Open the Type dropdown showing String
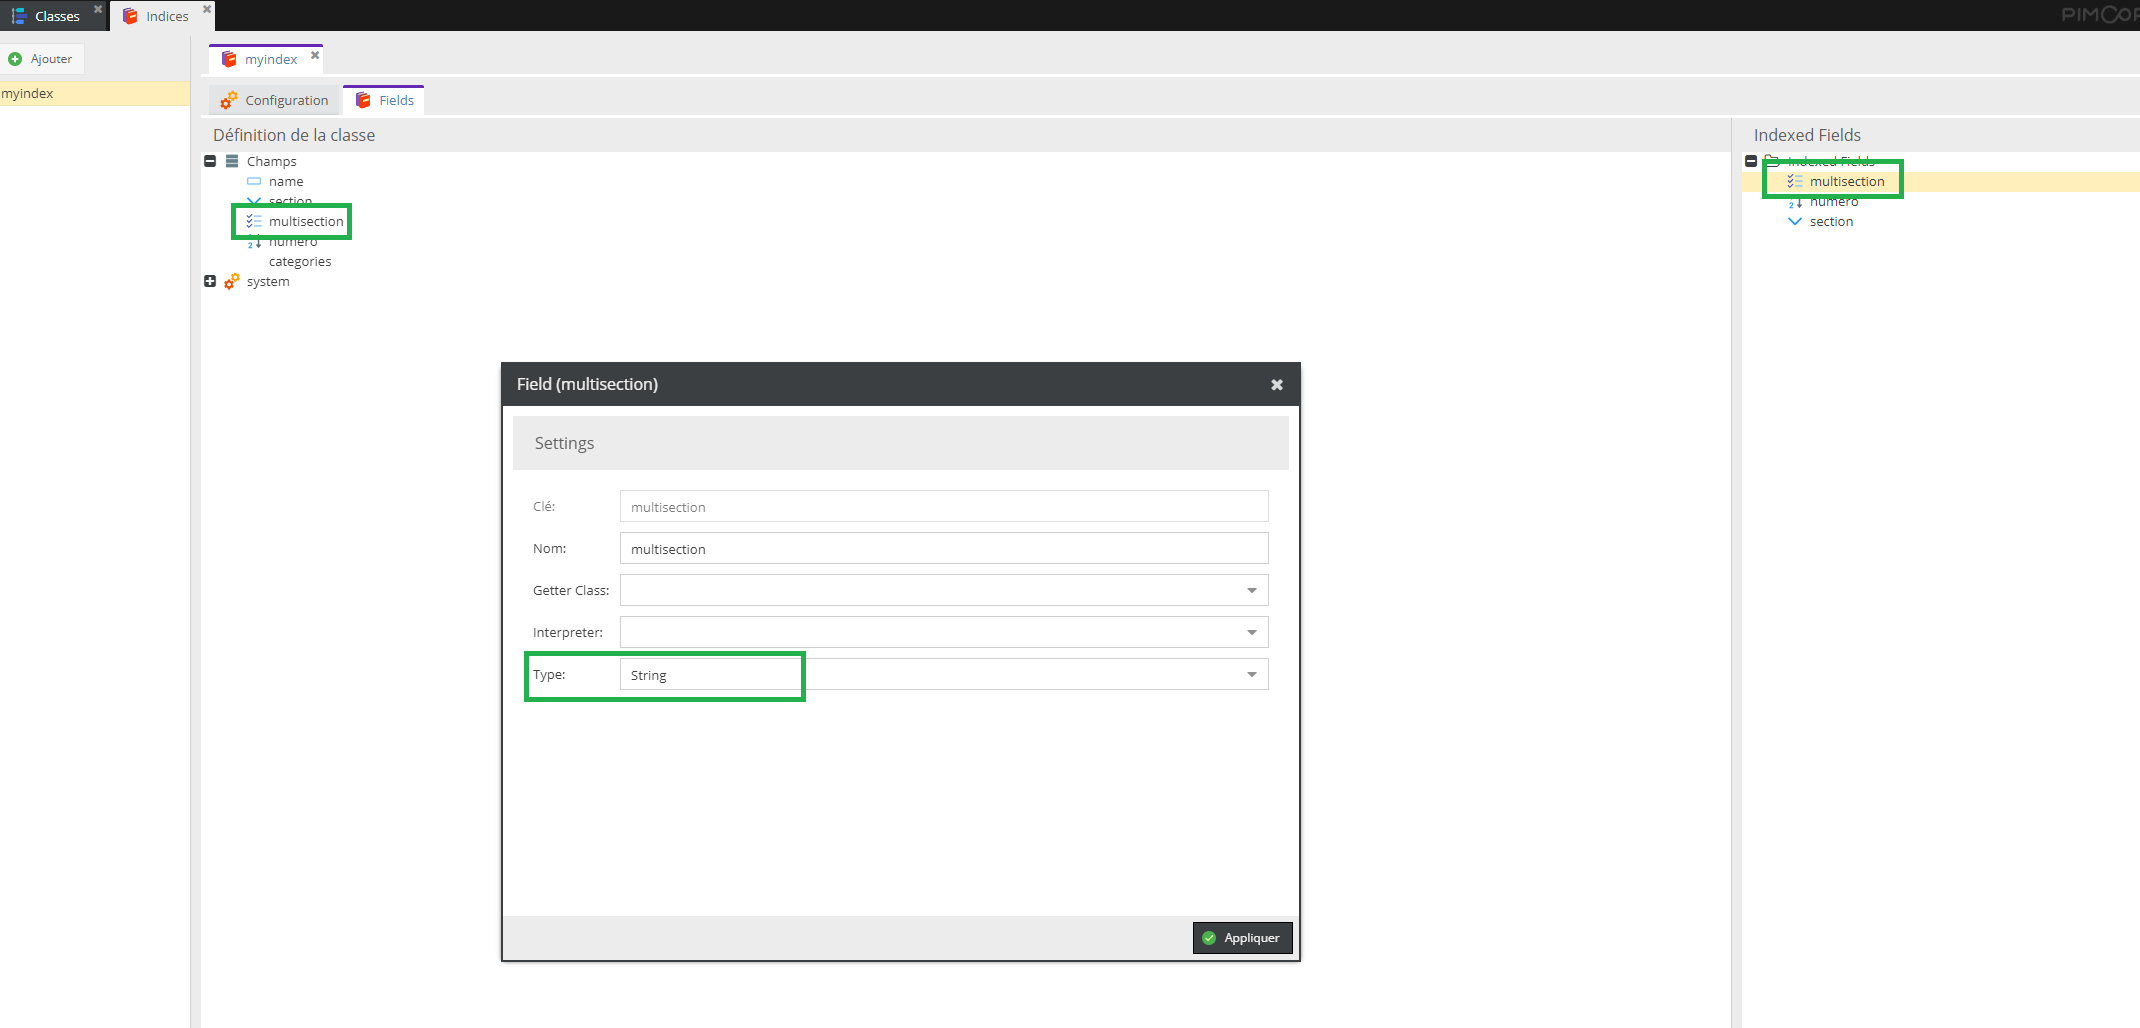Screen dimensions: 2140x1028 [x=1251, y=674]
